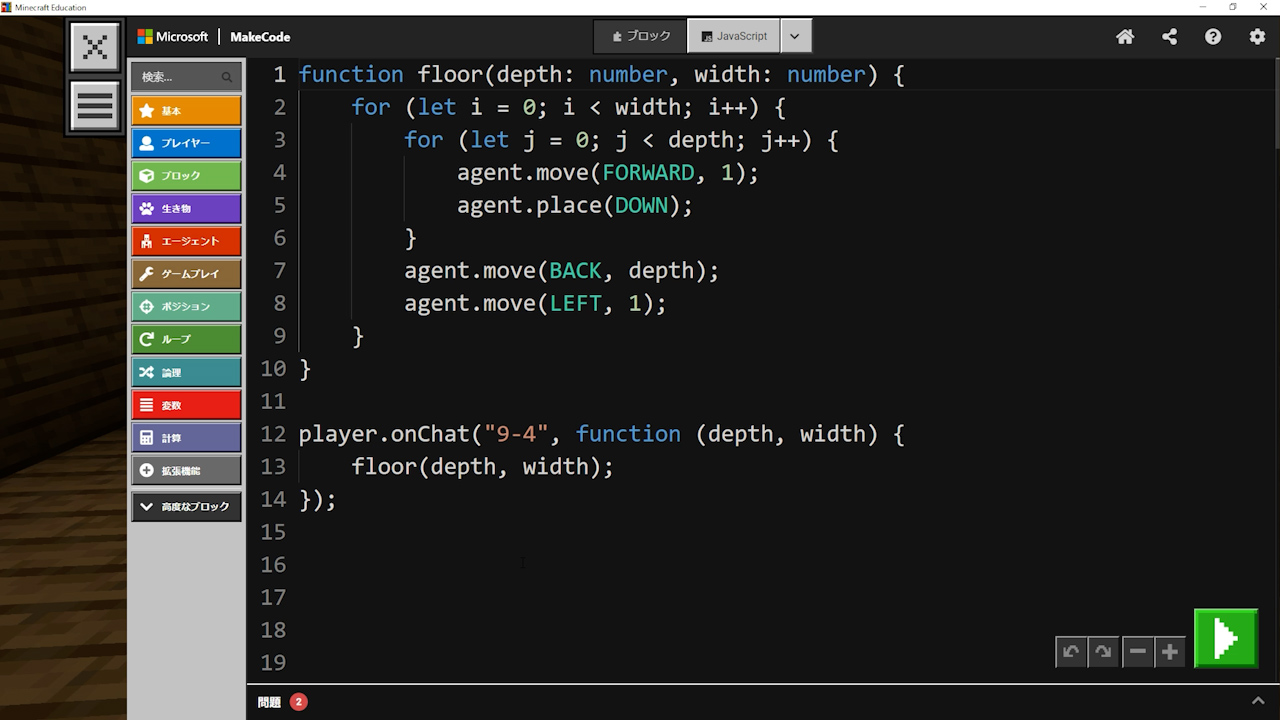Open the エージェント toolbox category

186,241
